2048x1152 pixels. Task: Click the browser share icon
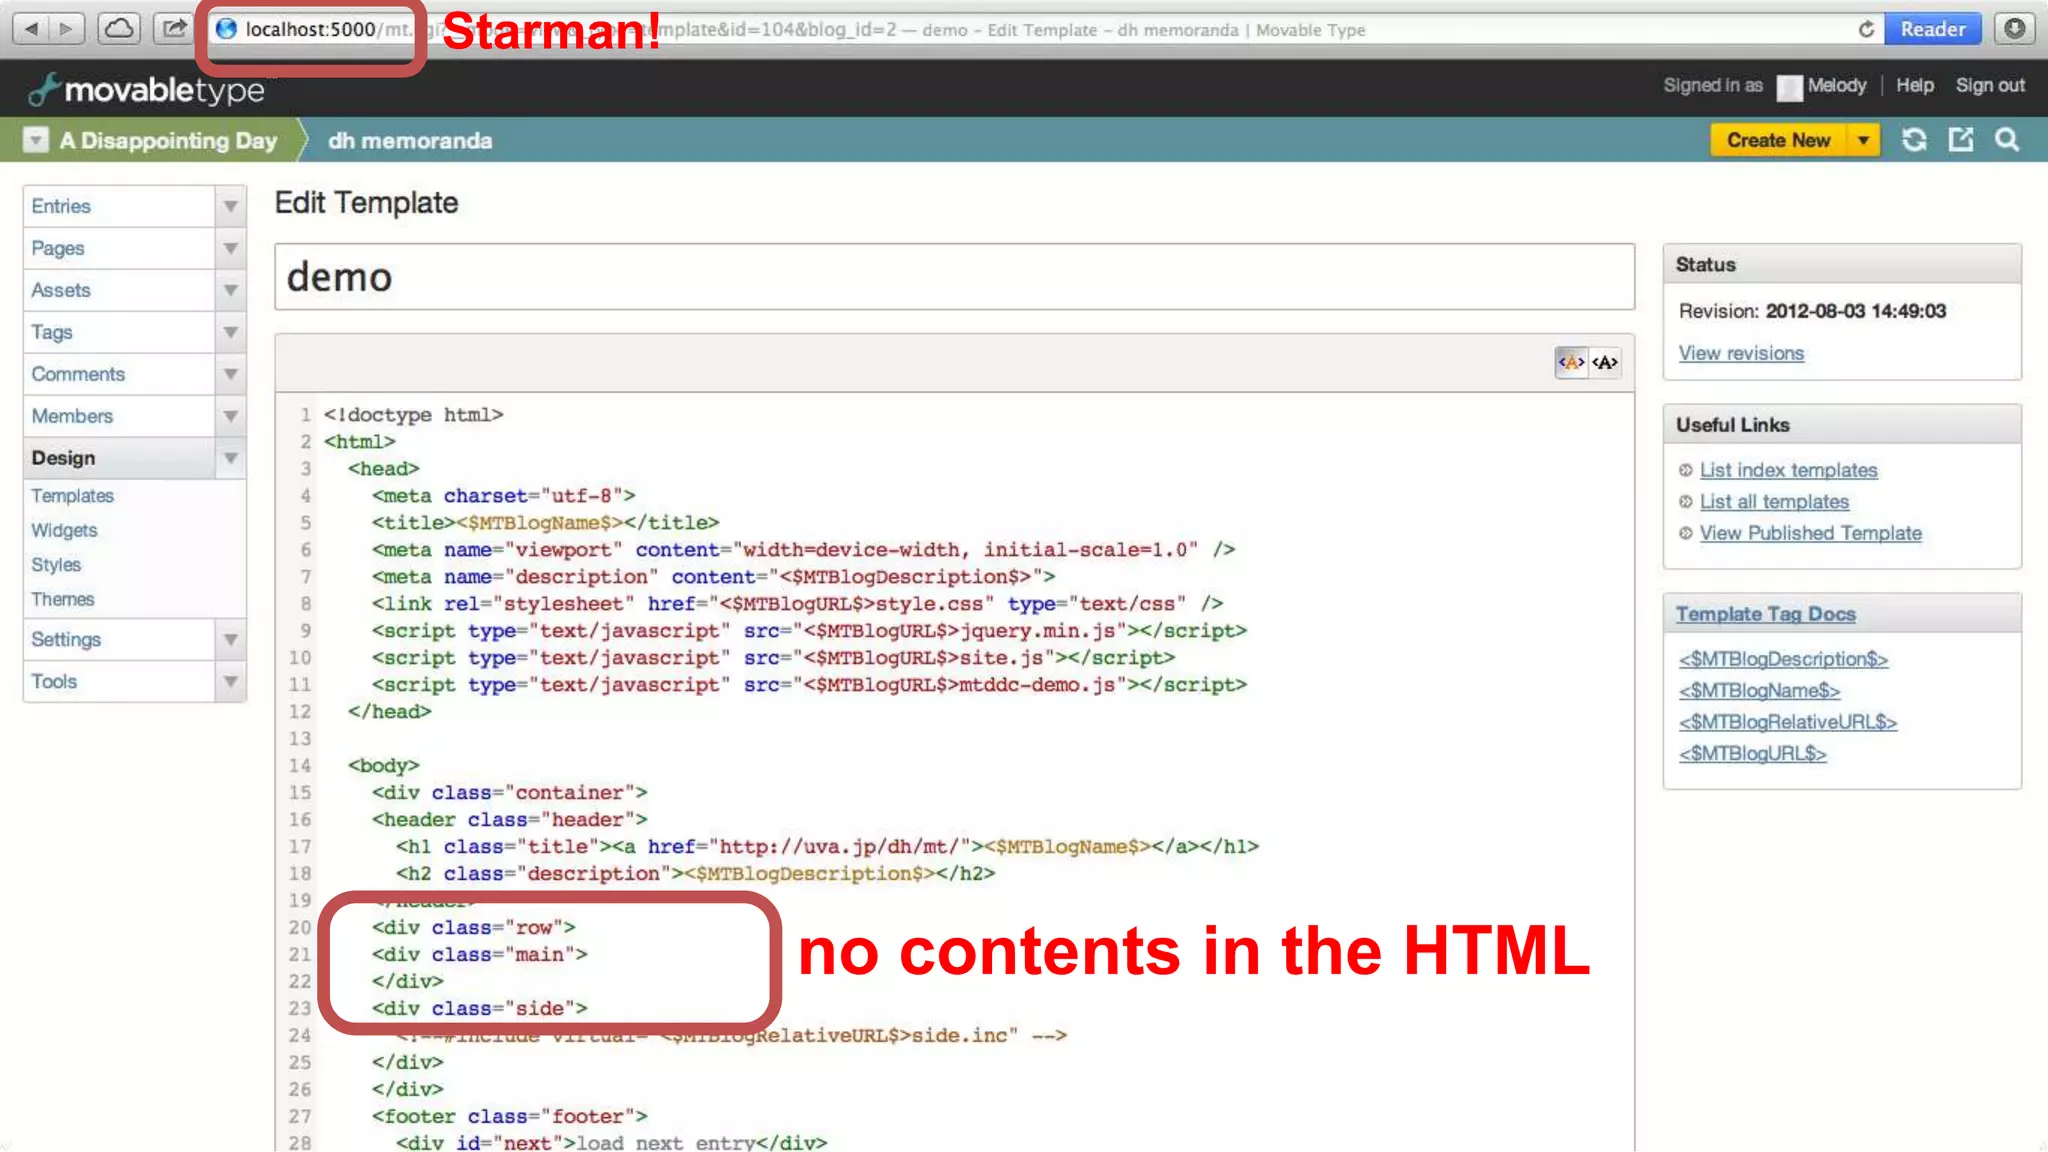(174, 28)
